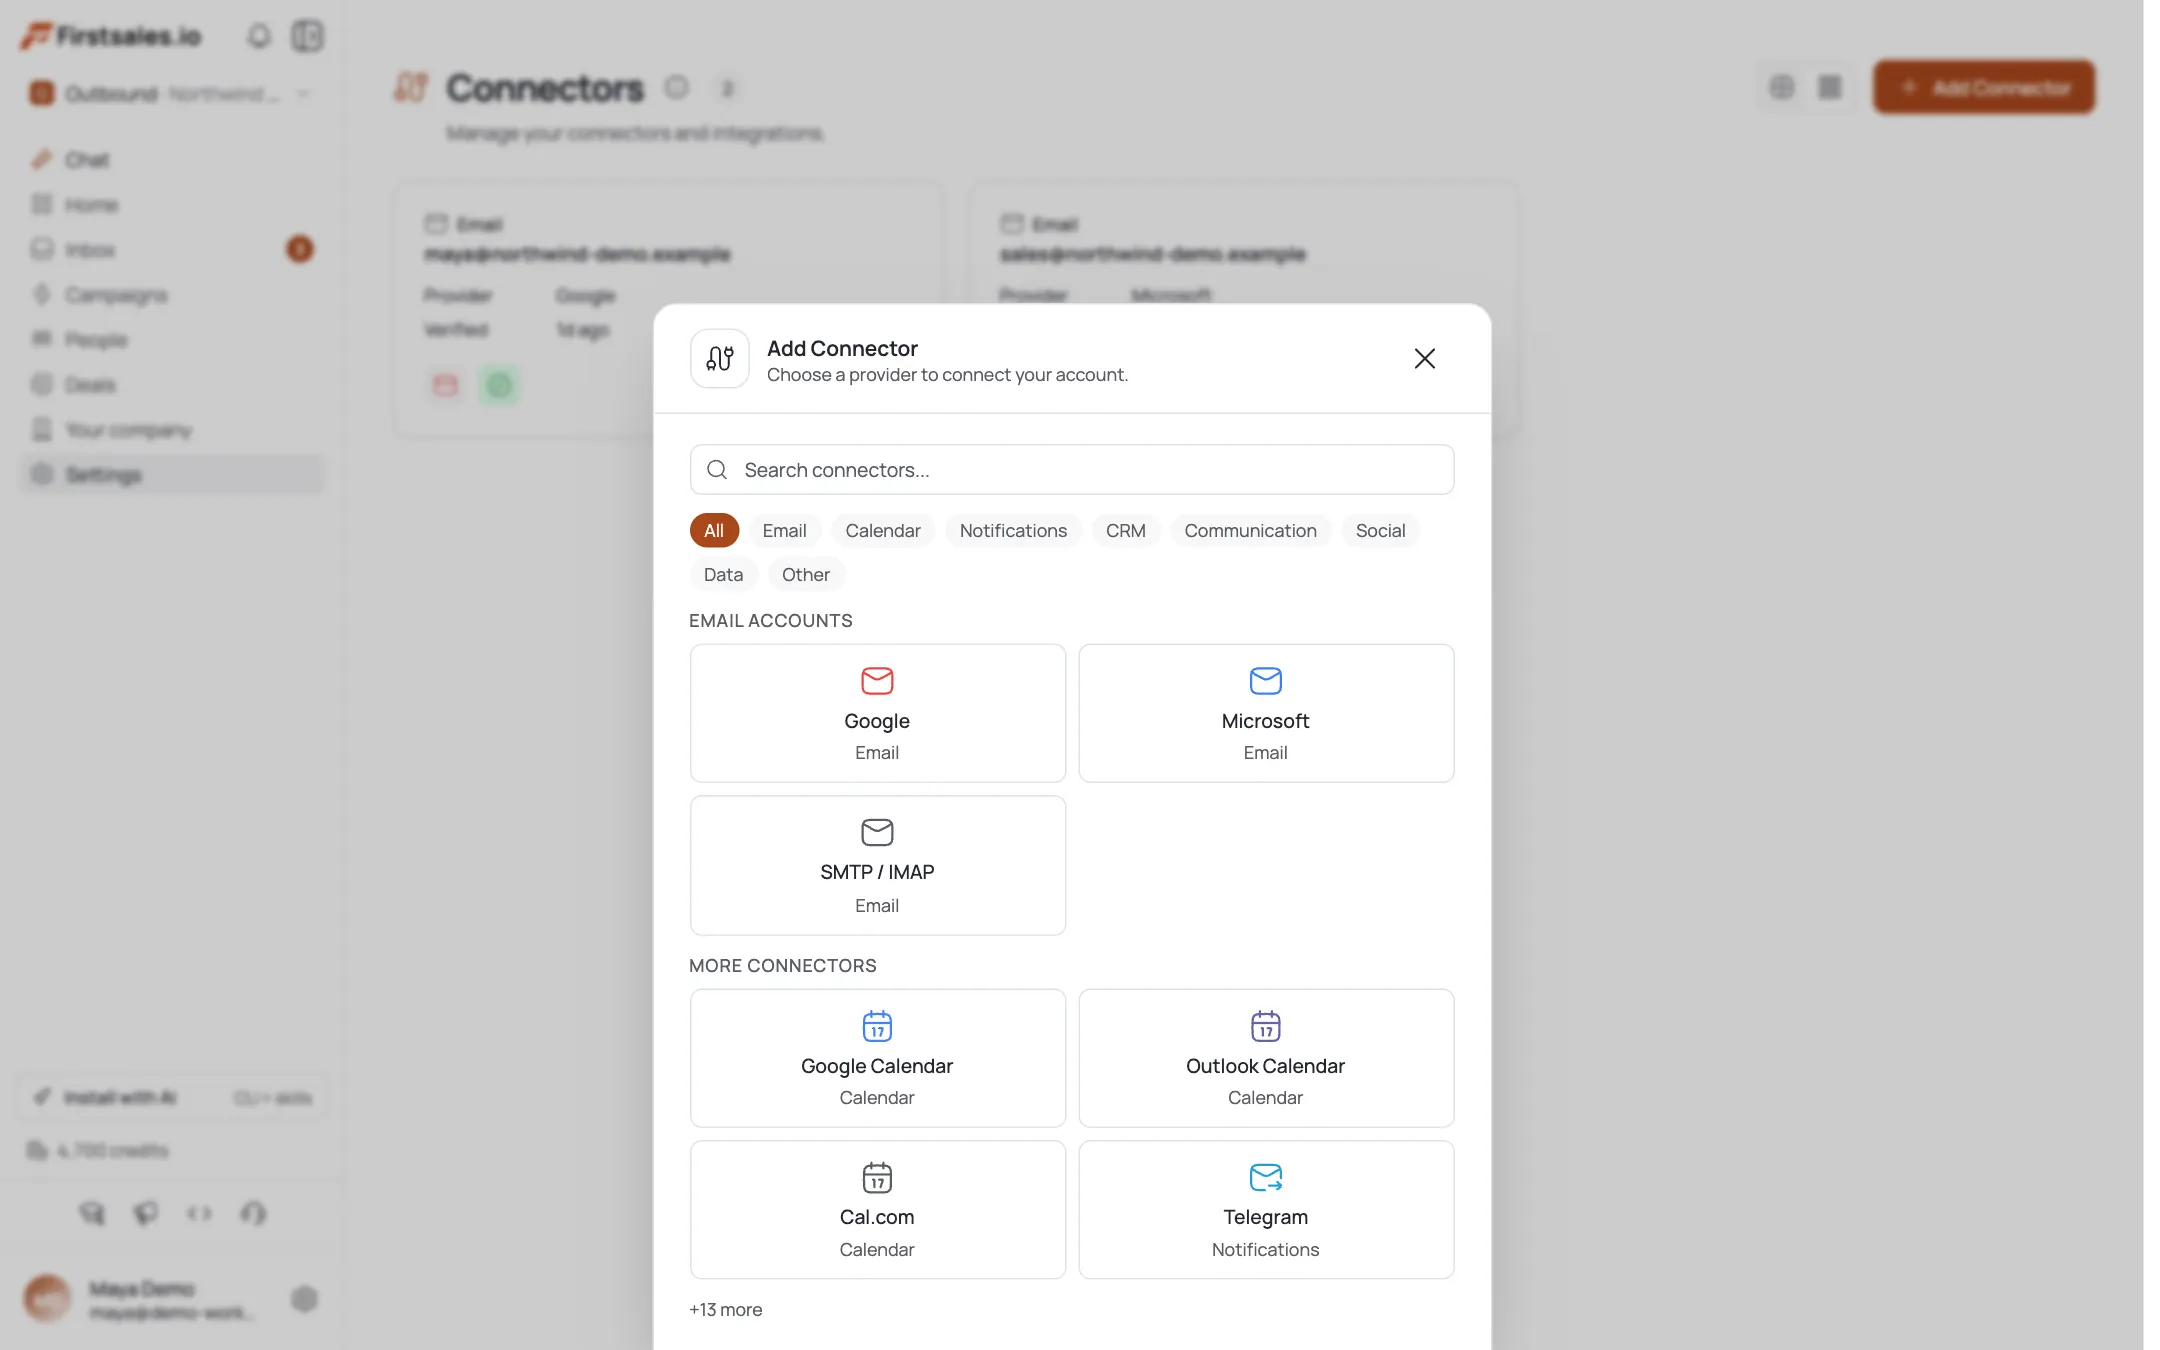
Task: Filter connectors by Other category
Action: coord(805,575)
